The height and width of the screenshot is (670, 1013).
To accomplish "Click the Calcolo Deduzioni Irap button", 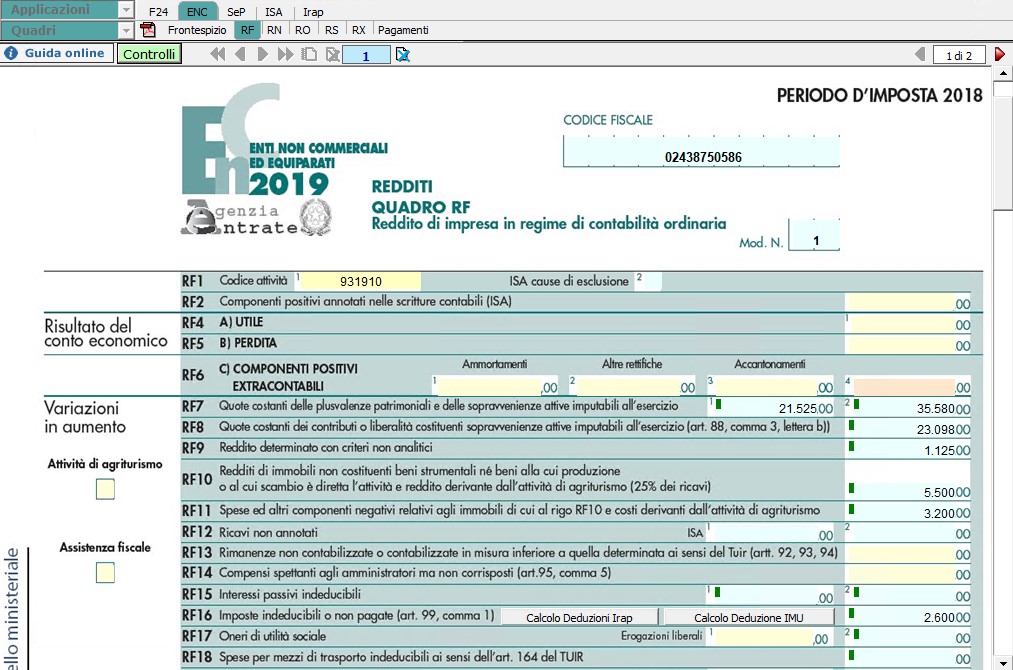I will [580, 617].
